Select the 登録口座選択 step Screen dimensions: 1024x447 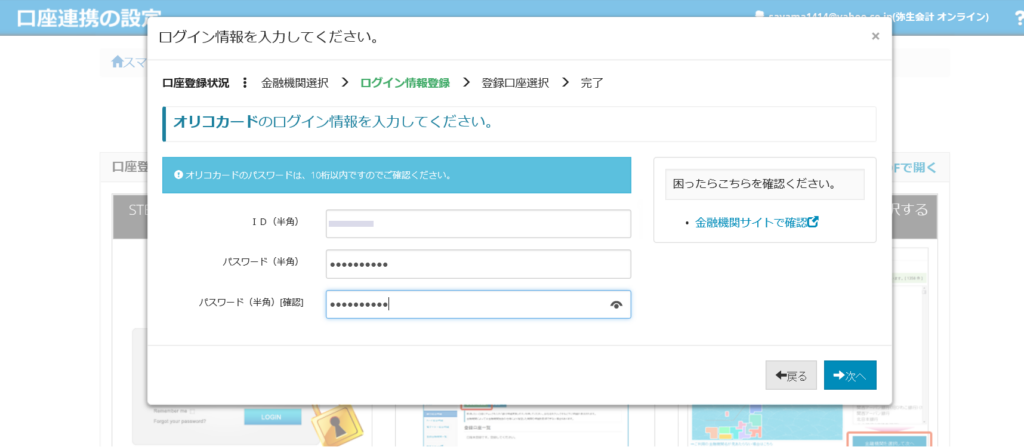point(515,83)
